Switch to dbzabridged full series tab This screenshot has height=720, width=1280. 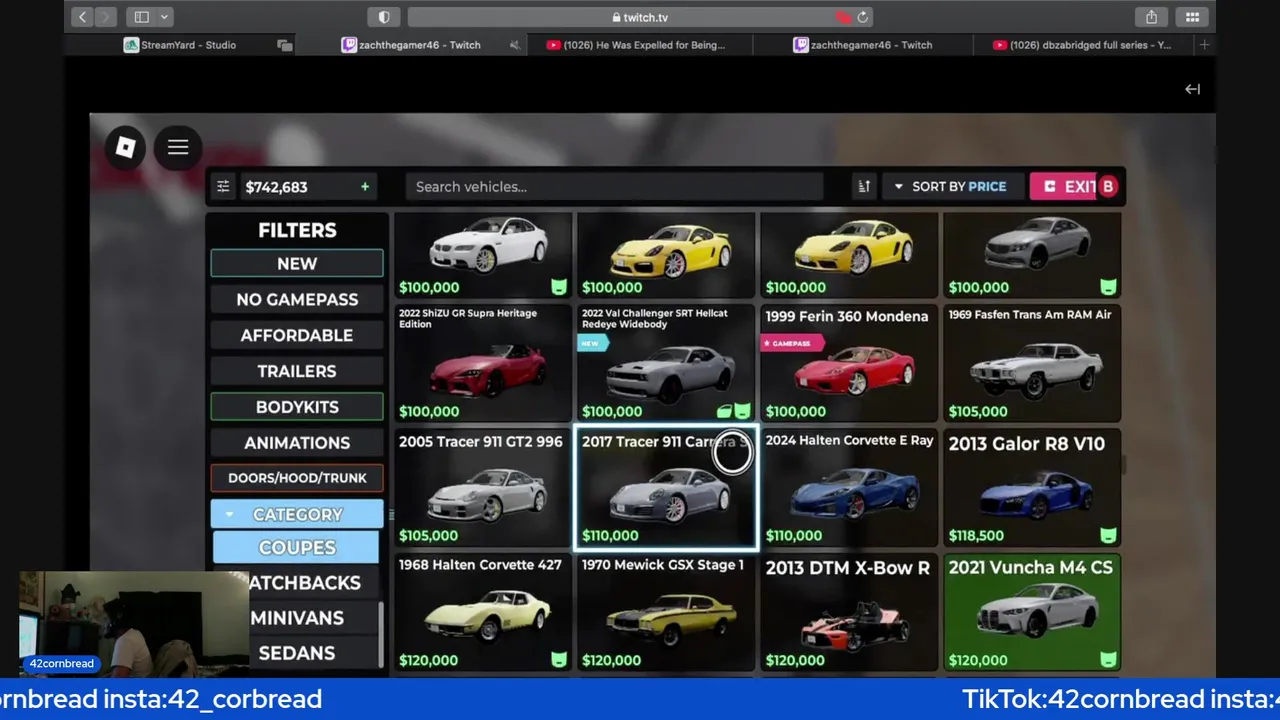[x=1084, y=45]
